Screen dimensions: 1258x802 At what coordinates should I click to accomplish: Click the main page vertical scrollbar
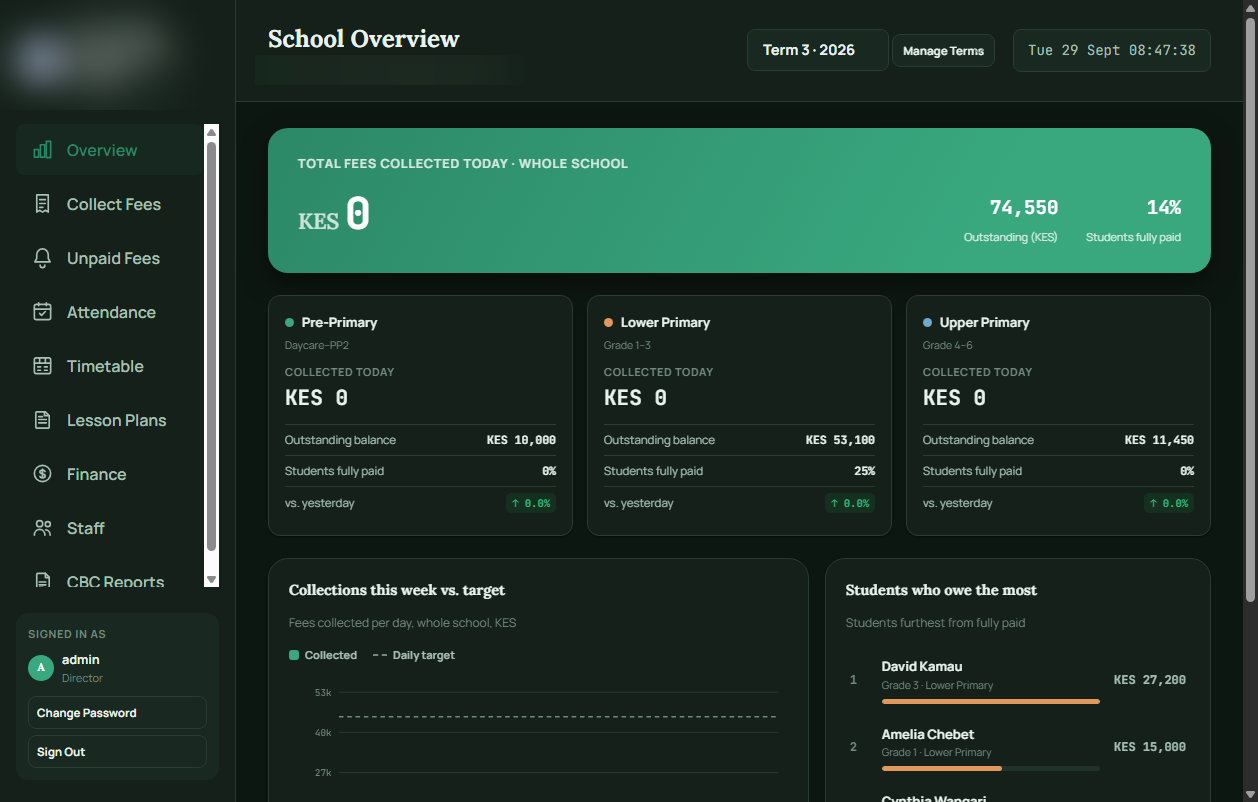point(1250,310)
